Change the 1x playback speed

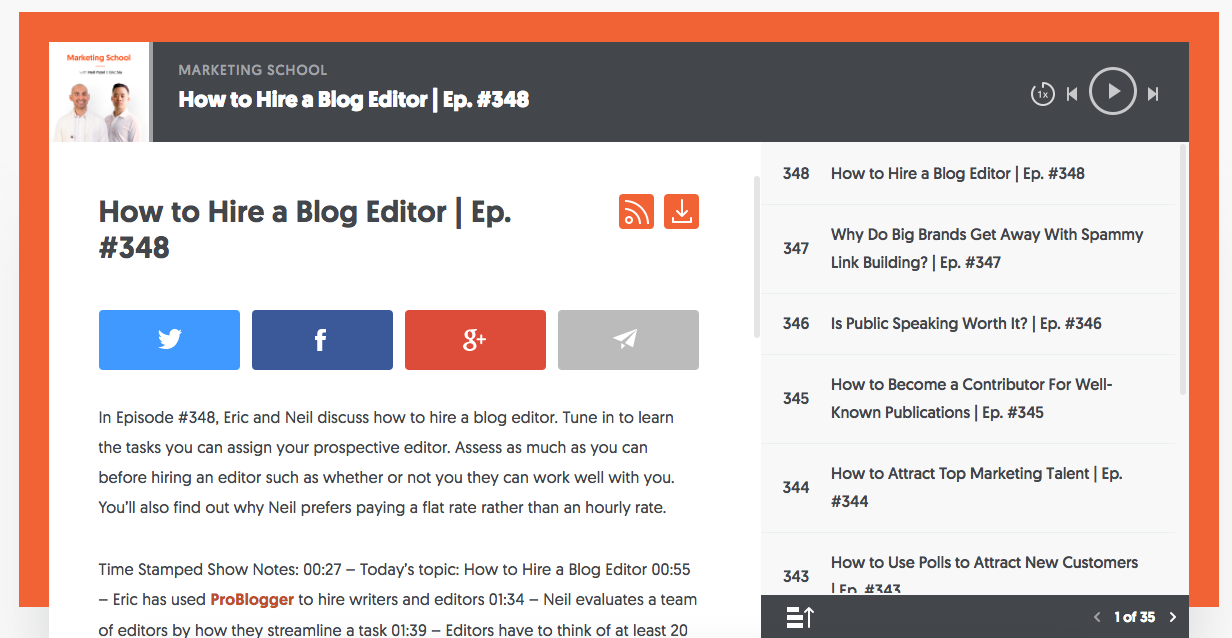(1042, 94)
